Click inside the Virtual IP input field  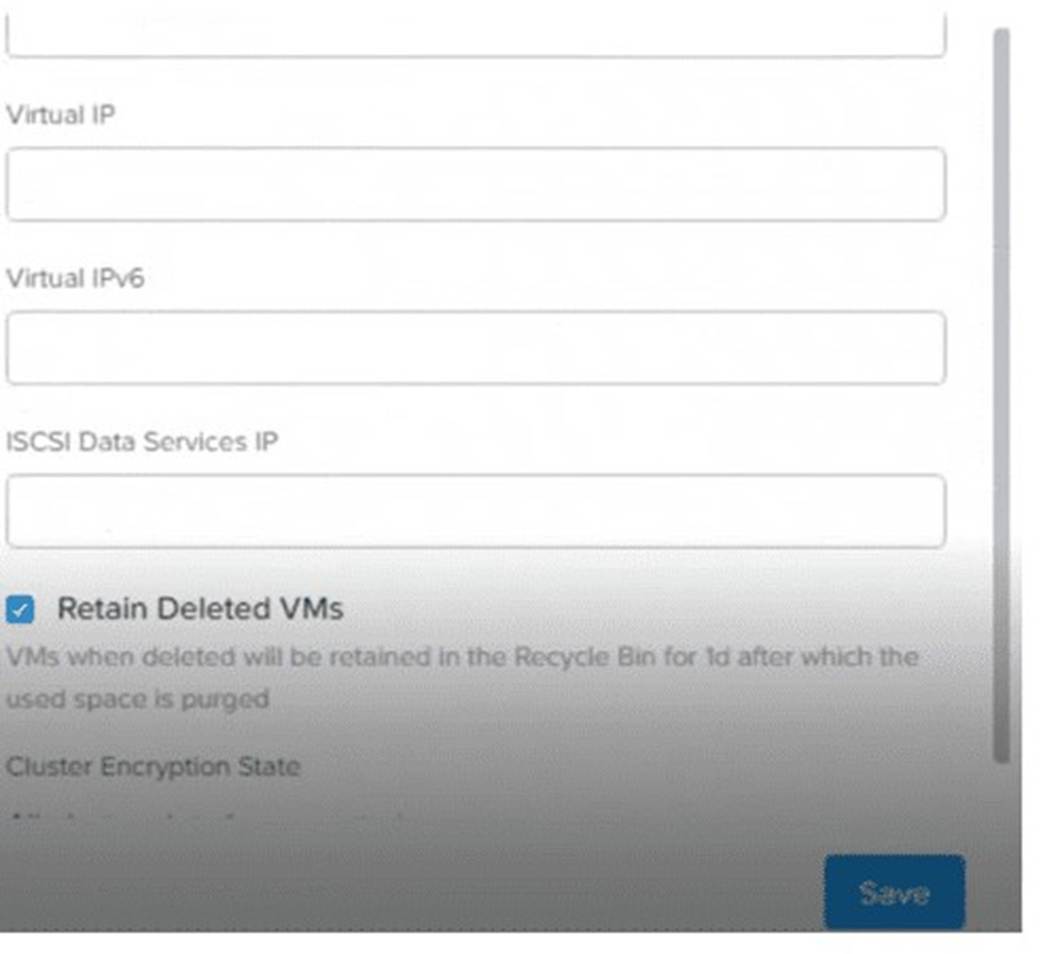pos(475,182)
